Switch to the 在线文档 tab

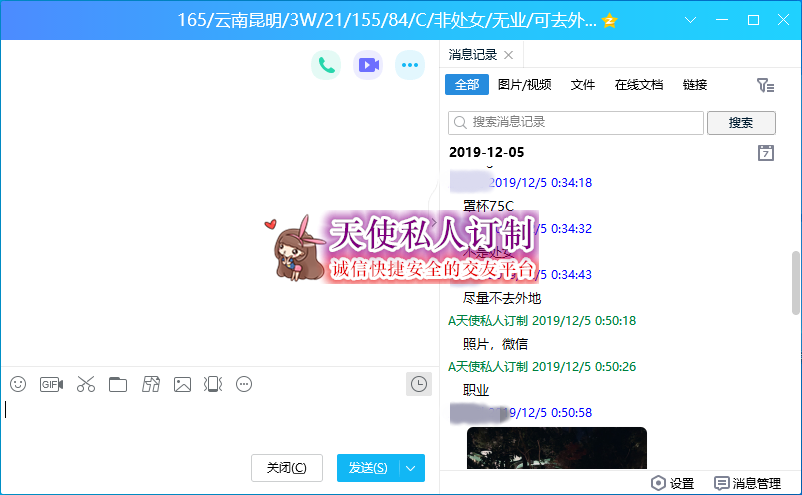(639, 85)
